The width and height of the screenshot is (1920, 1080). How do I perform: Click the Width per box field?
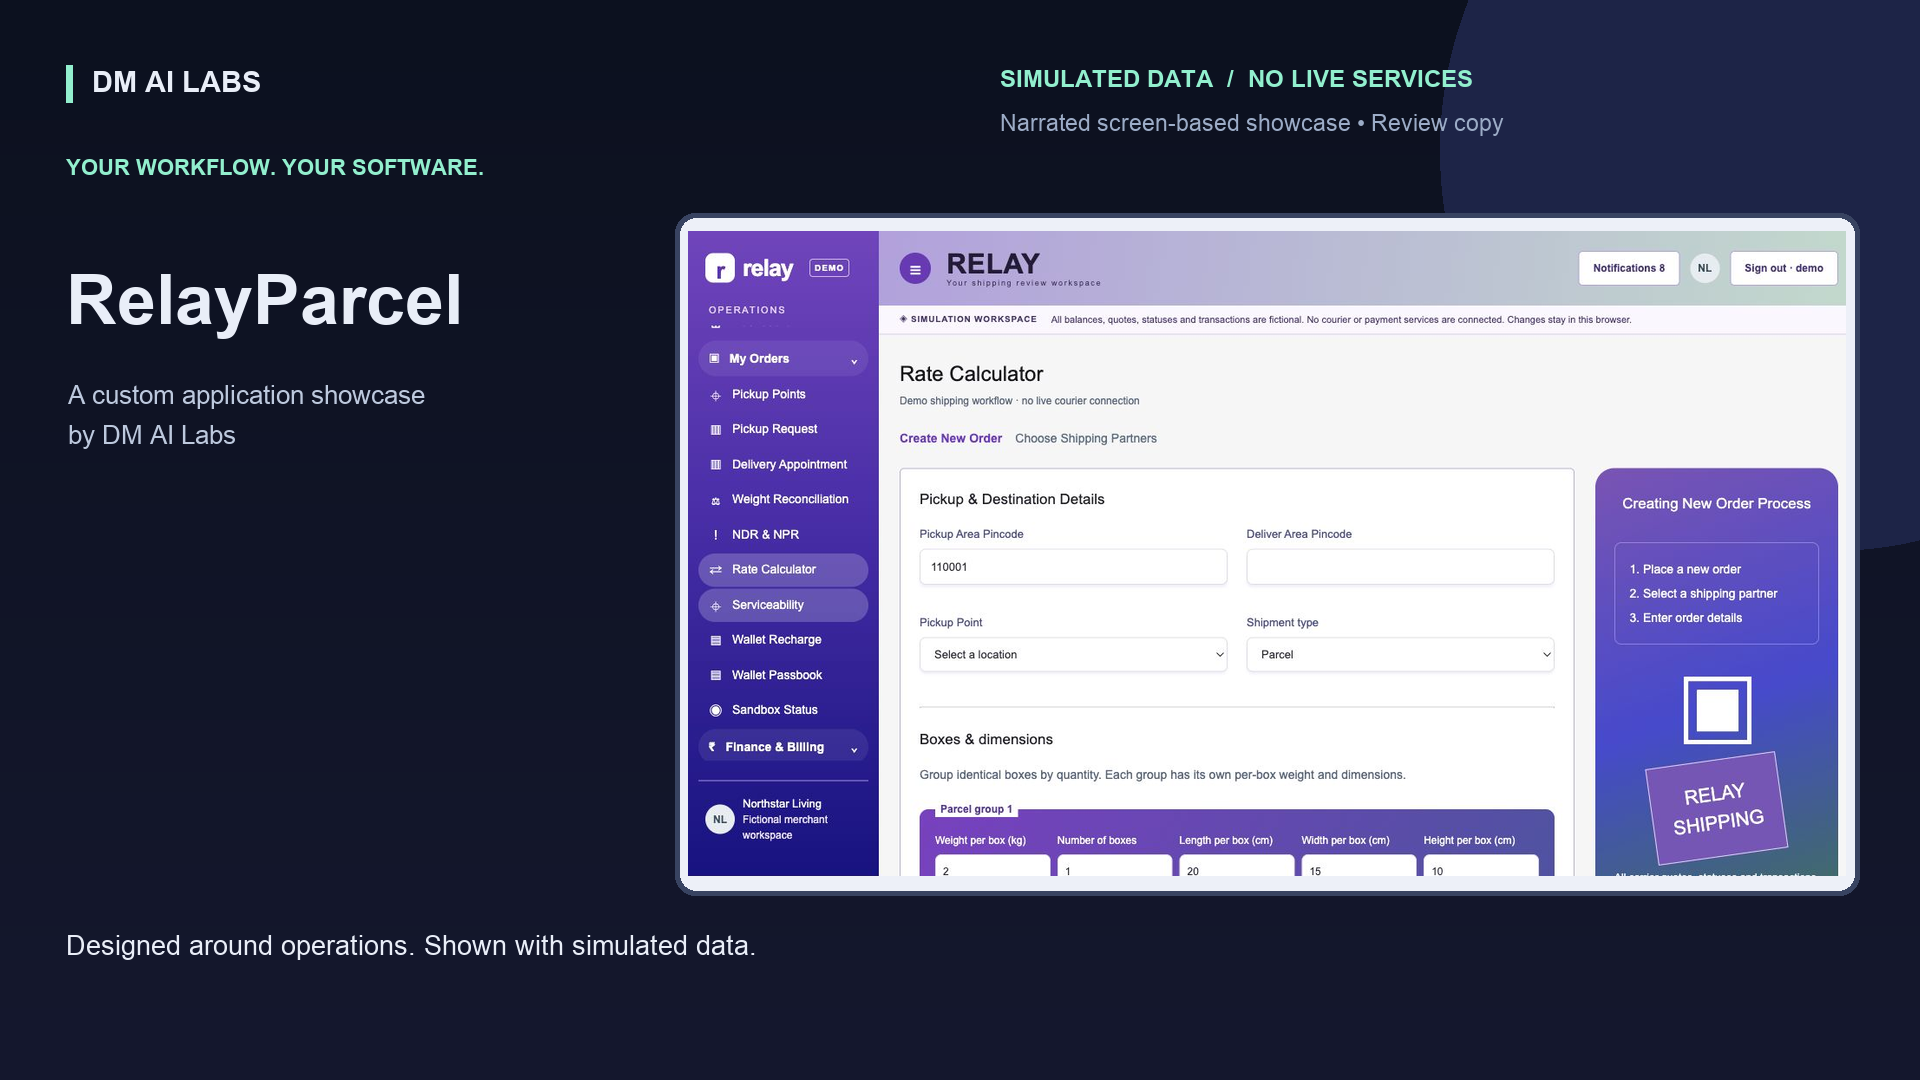pyautogui.click(x=1358, y=867)
